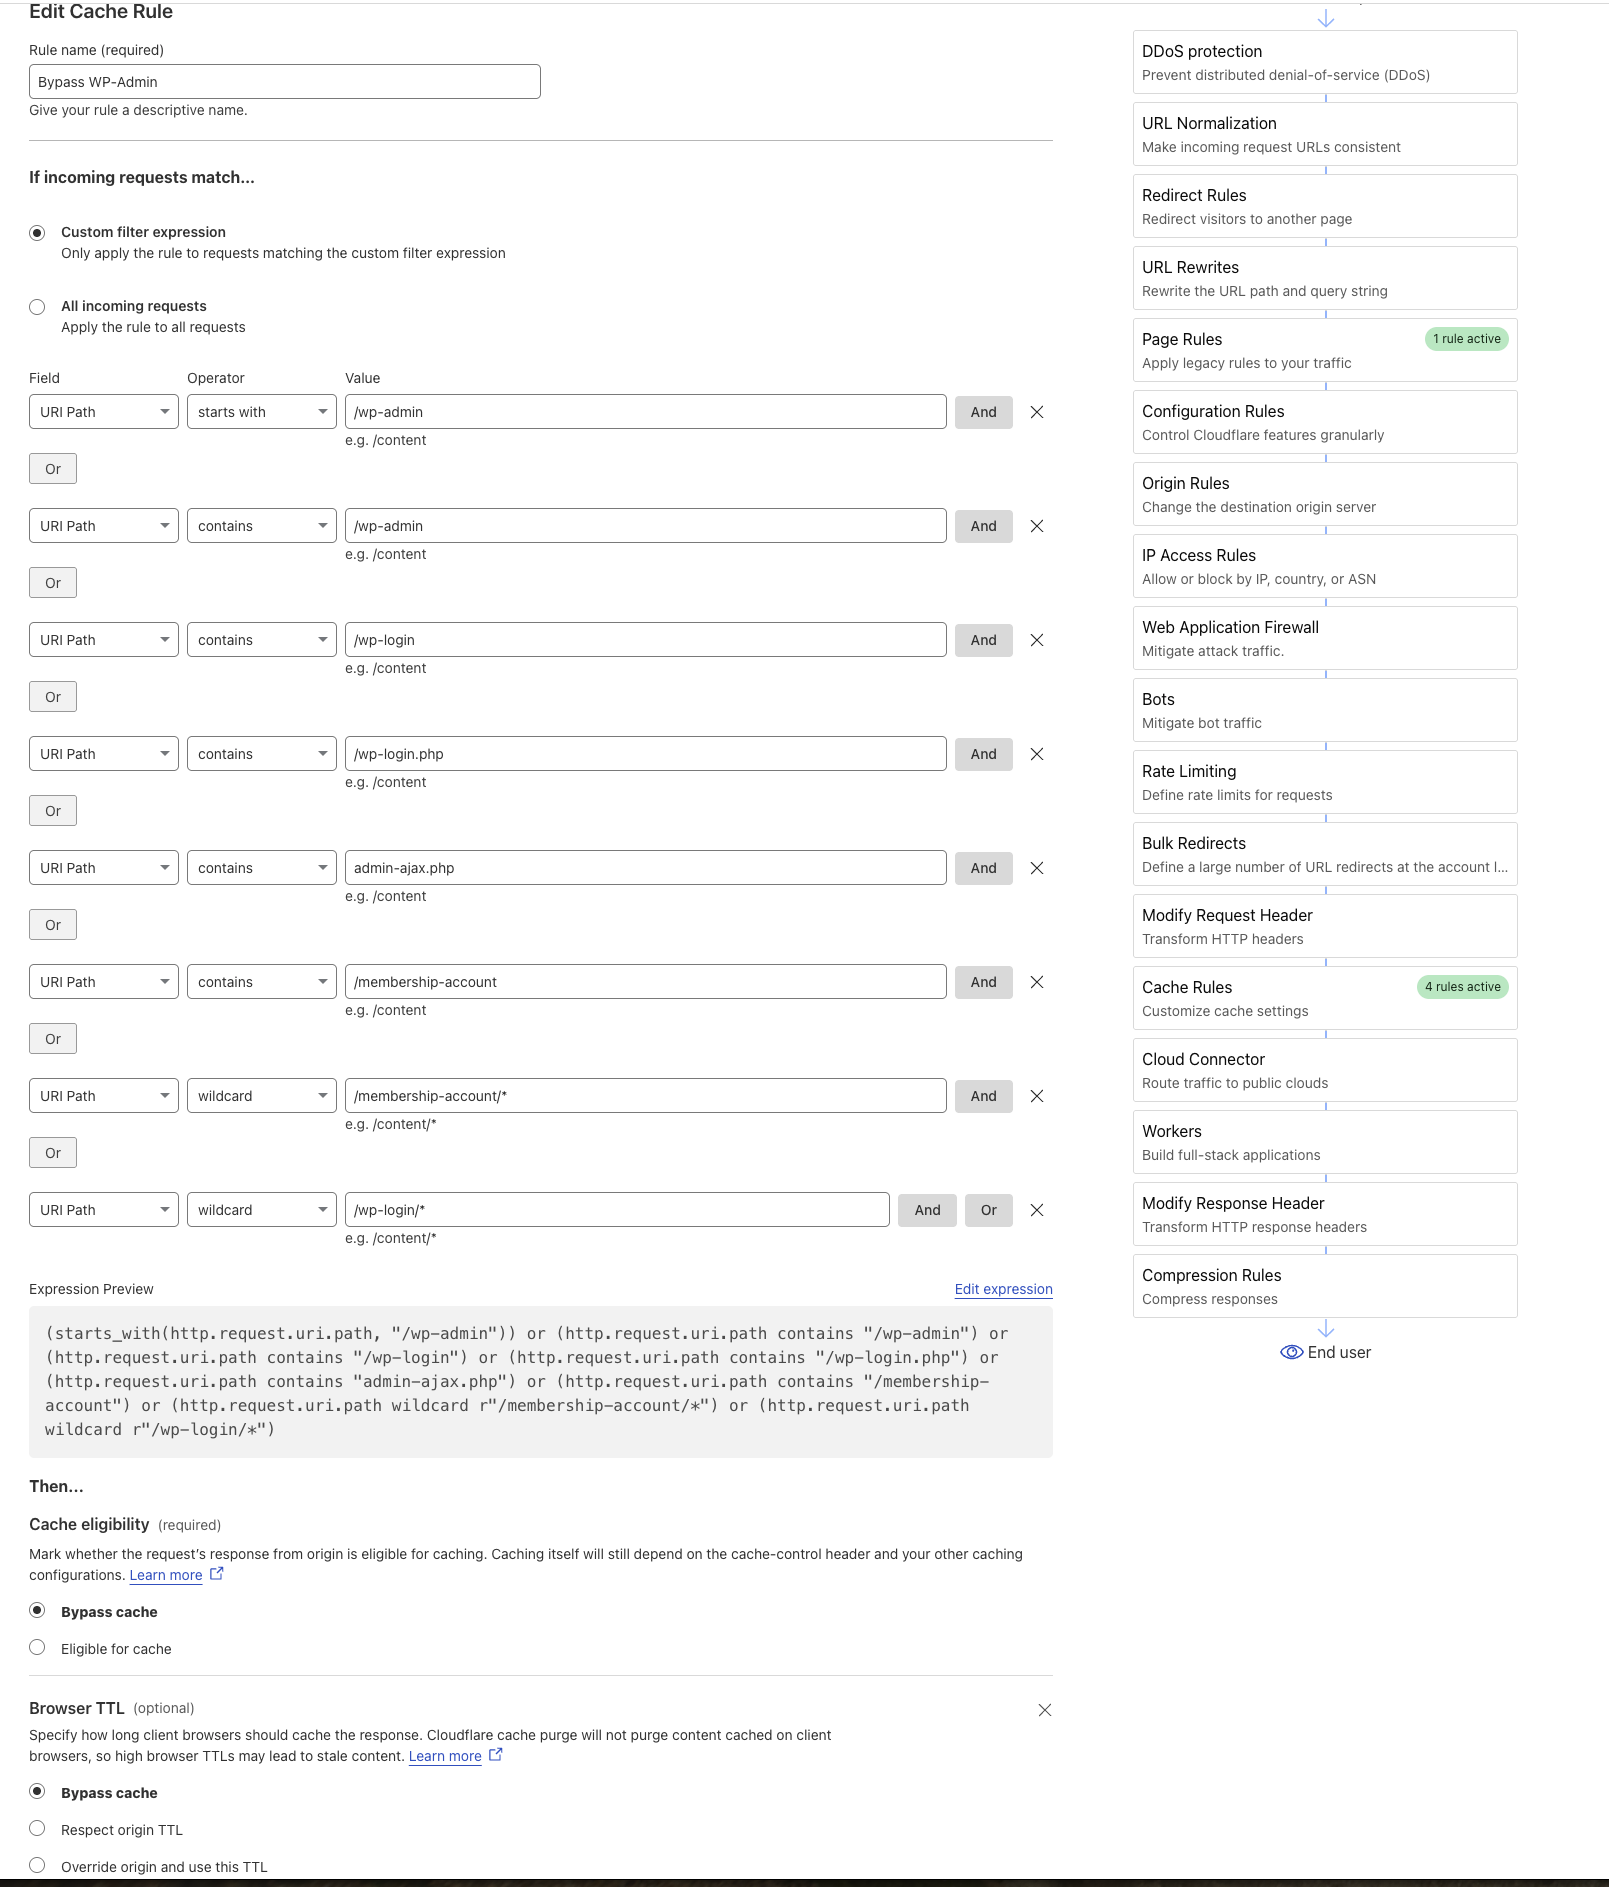
Task: Click the Or button in the last condition row
Action: [988, 1210]
